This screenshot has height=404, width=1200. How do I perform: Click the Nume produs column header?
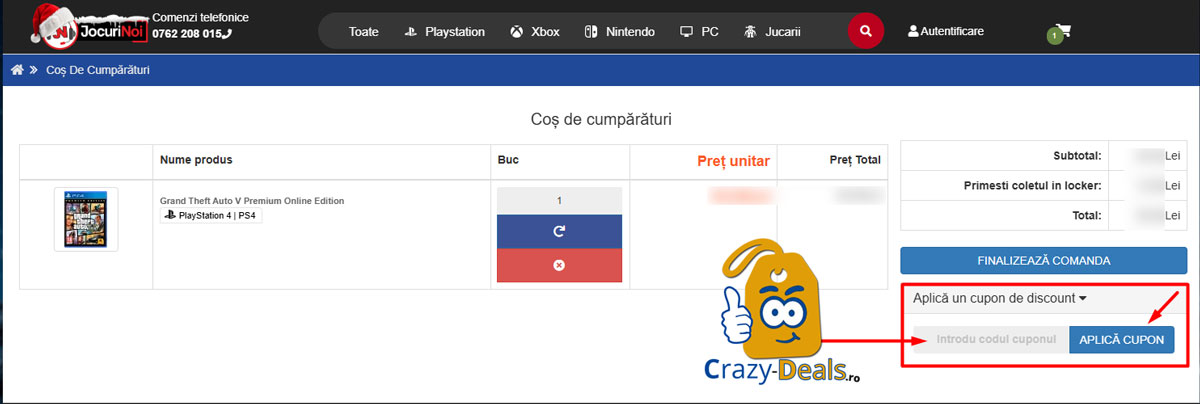pos(196,160)
